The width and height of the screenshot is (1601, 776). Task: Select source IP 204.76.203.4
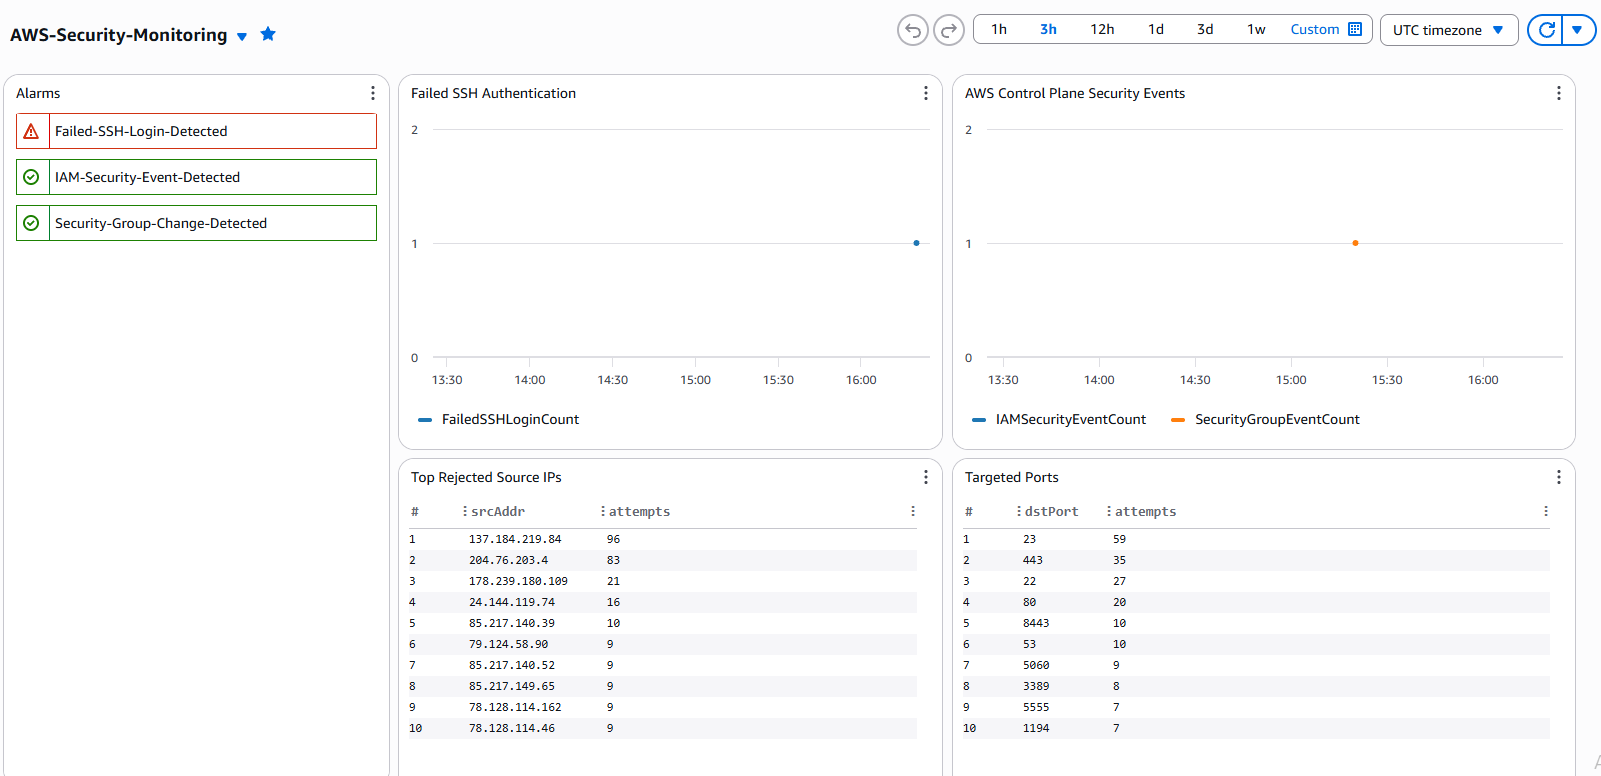[x=508, y=560]
